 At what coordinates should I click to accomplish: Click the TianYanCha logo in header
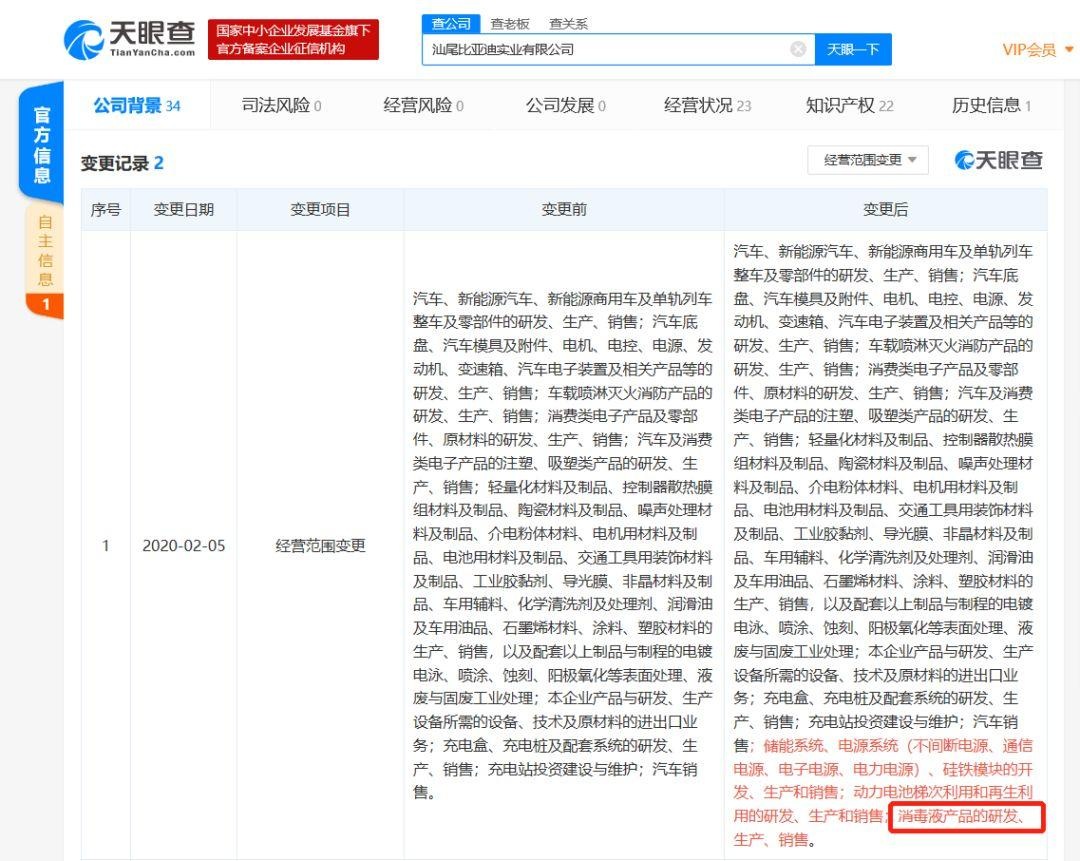(130, 40)
